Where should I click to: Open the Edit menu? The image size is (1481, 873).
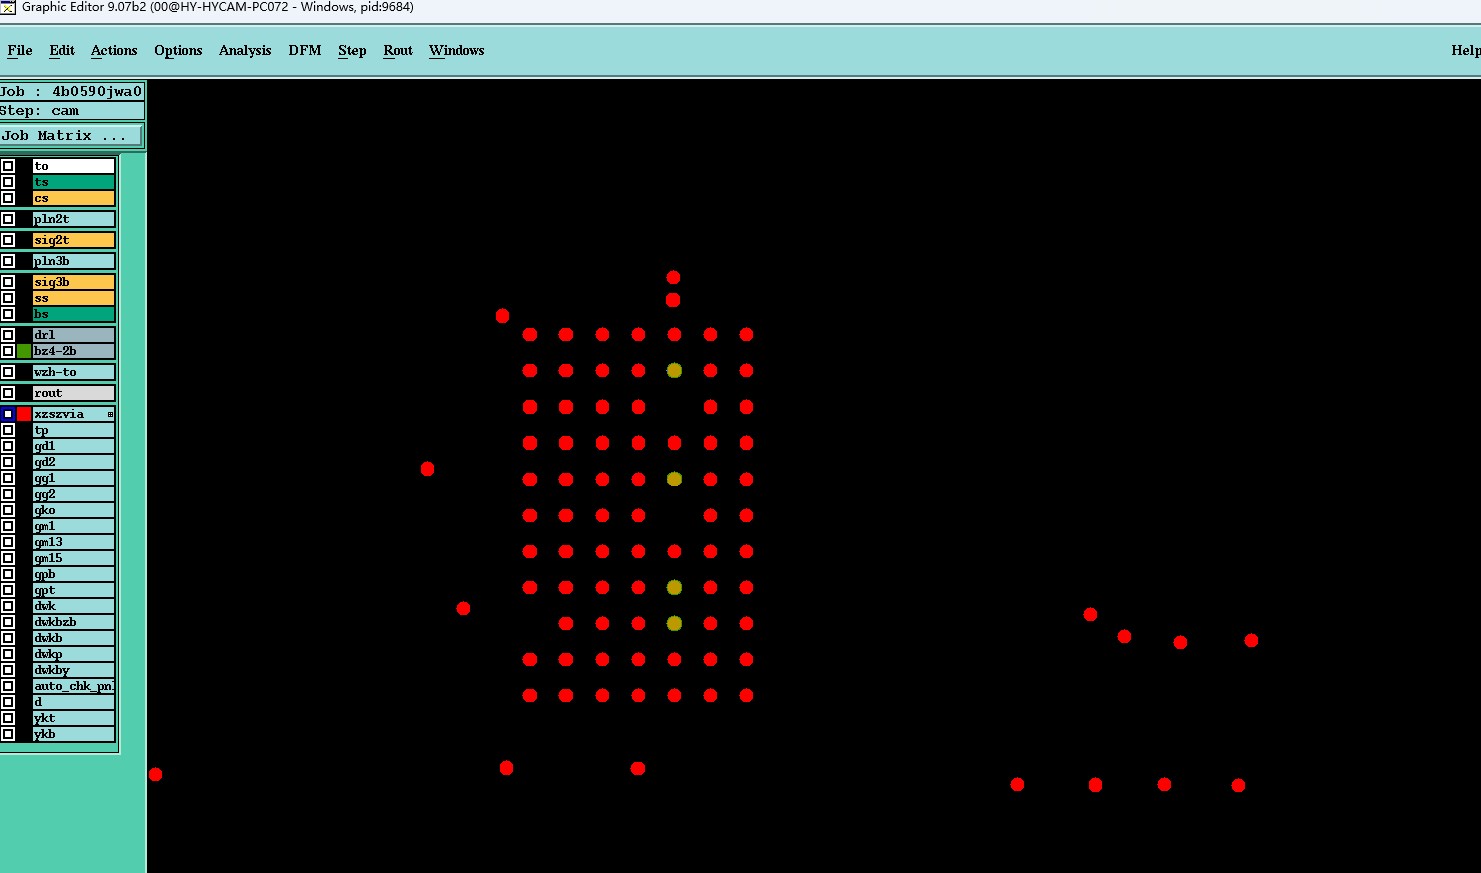[x=62, y=50]
